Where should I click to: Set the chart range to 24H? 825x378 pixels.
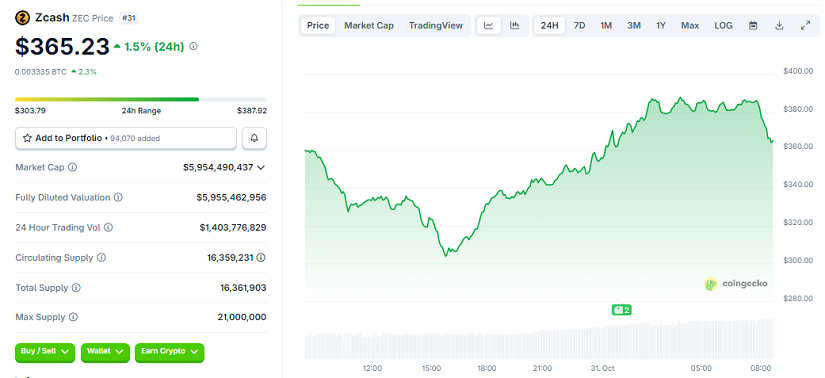549,25
